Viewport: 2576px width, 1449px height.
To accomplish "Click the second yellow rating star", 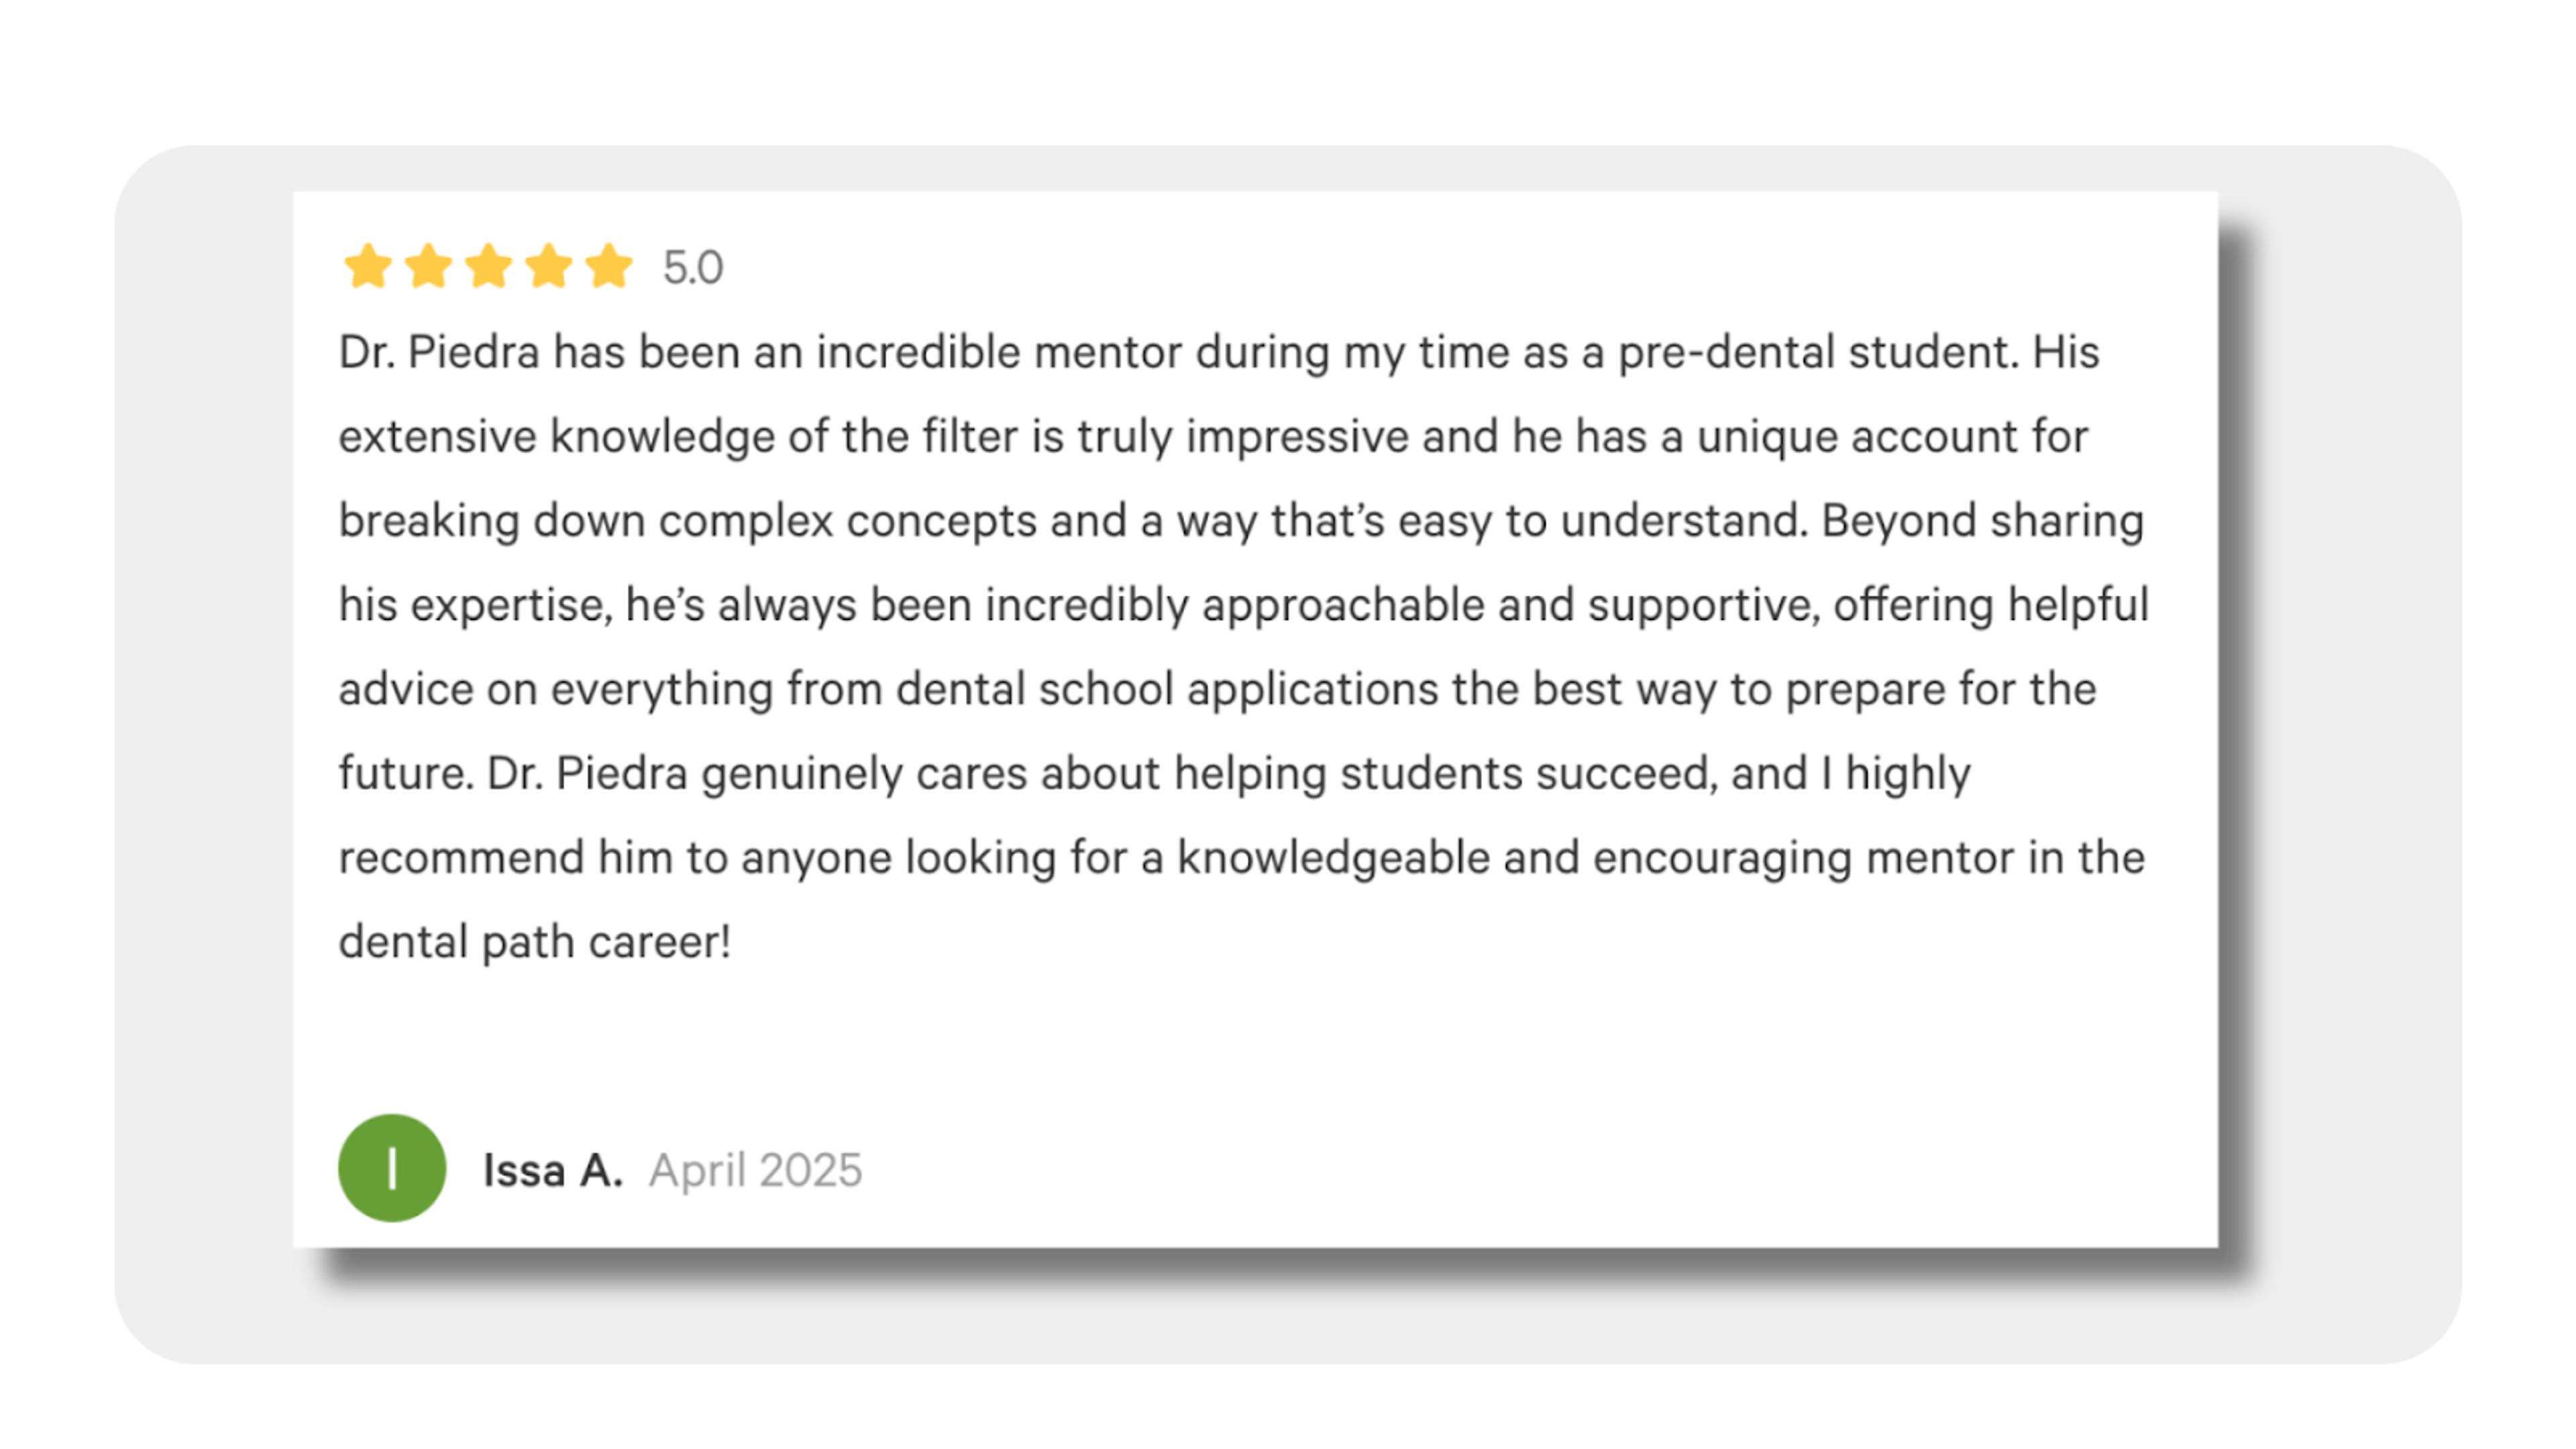I will point(428,266).
